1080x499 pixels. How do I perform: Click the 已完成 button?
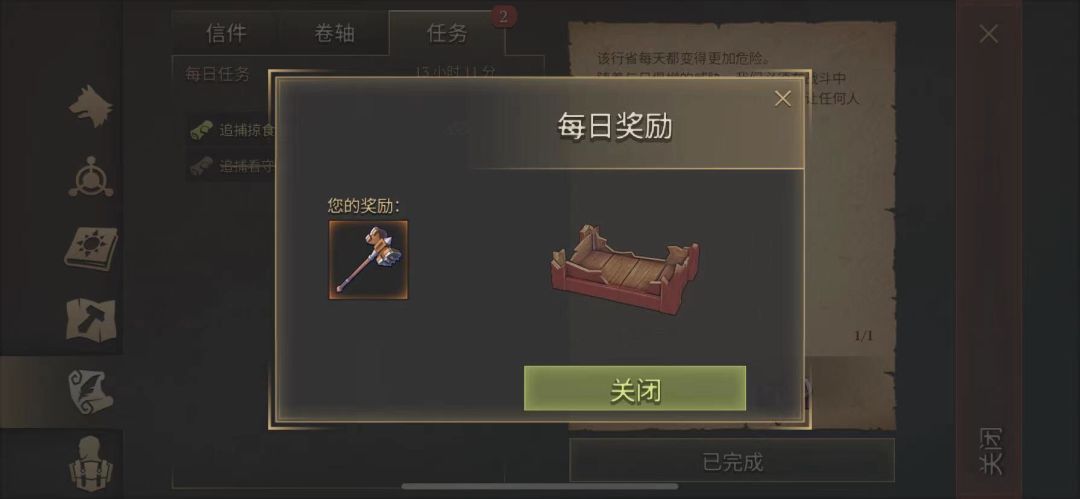732,461
